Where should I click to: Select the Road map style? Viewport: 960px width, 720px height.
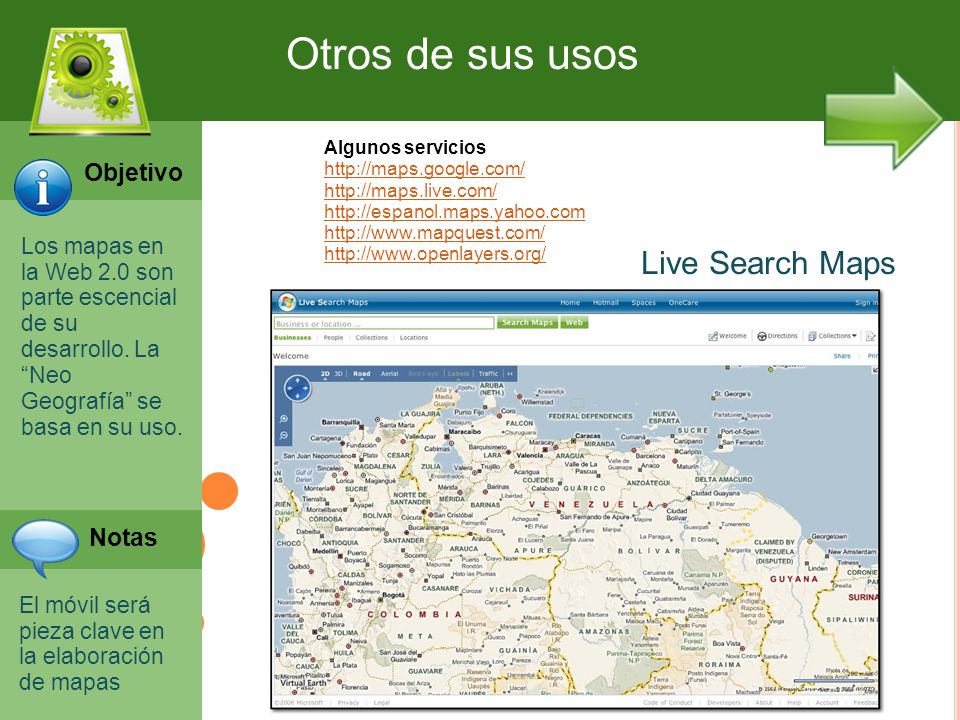pyautogui.click(x=362, y=373)
